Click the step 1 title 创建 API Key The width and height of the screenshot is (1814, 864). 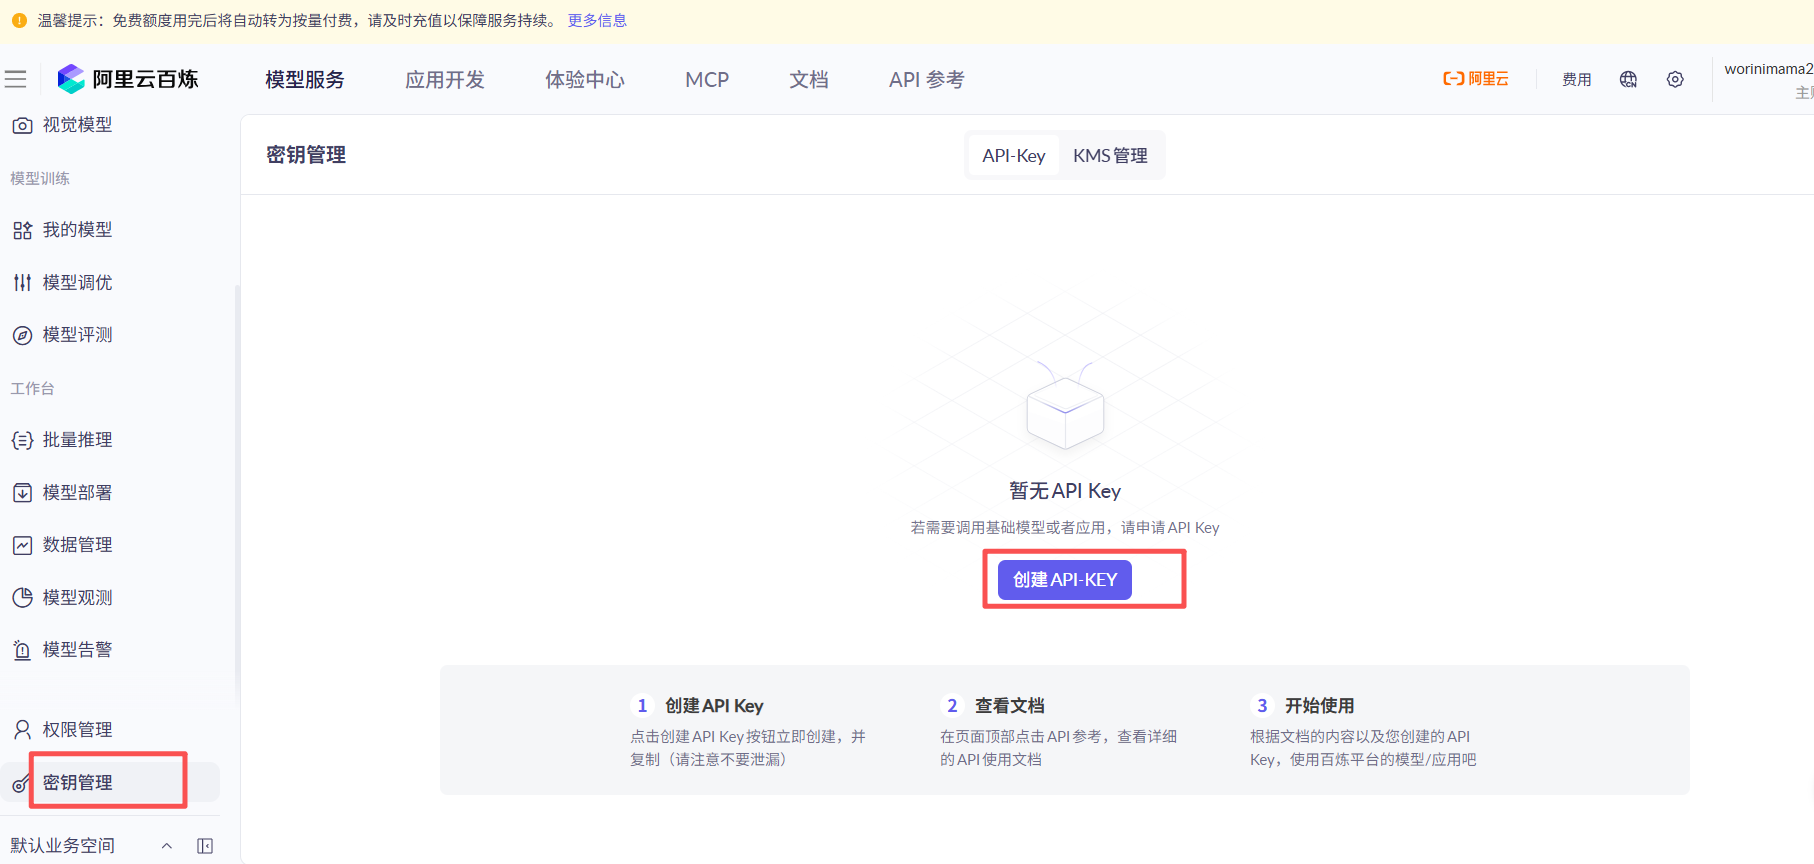pos(714,706)
